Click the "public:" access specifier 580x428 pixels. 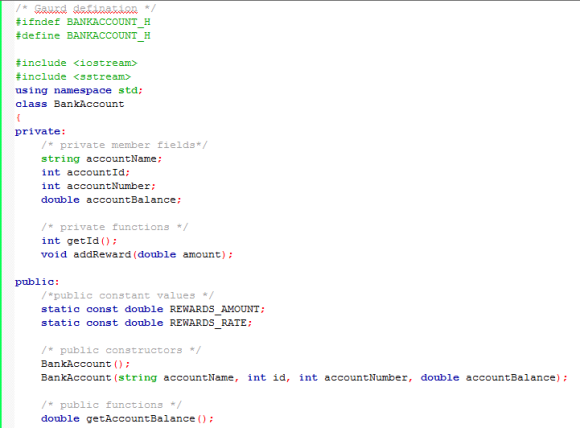(37, 282)
